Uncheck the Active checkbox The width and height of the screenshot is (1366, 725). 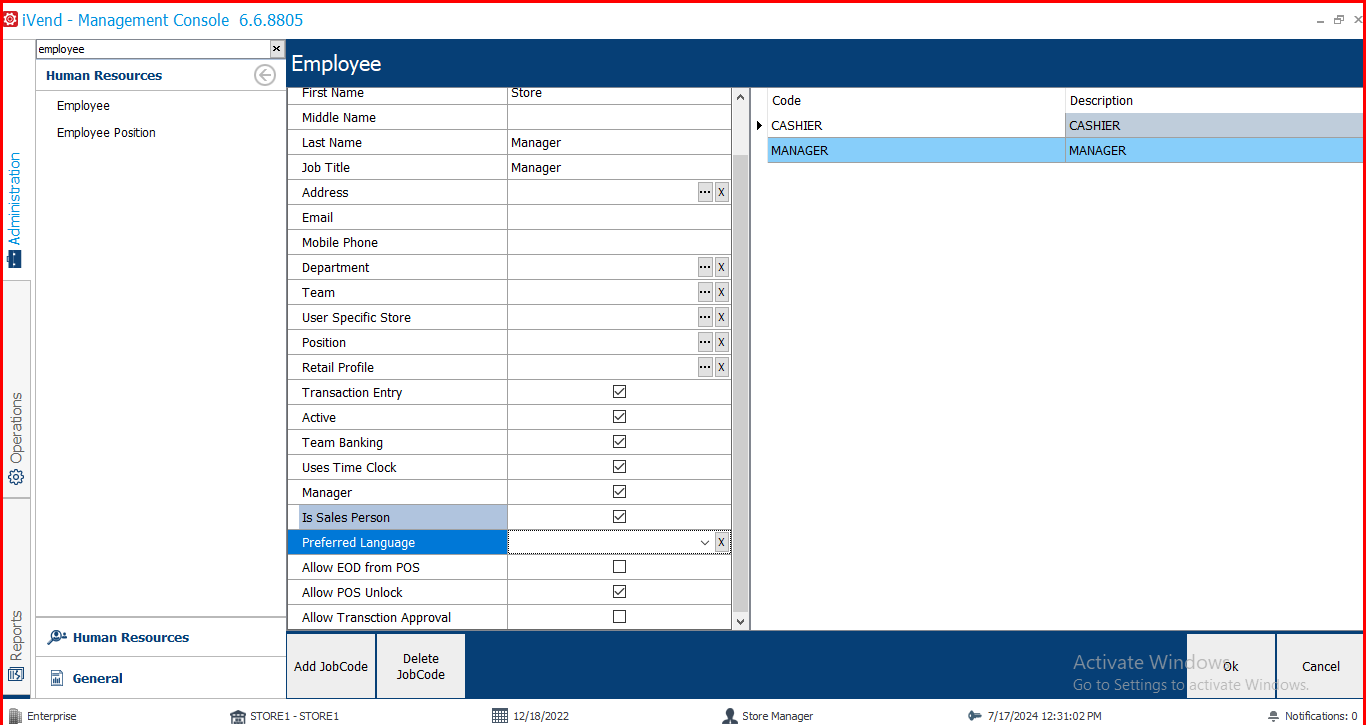tap(619, 417)
